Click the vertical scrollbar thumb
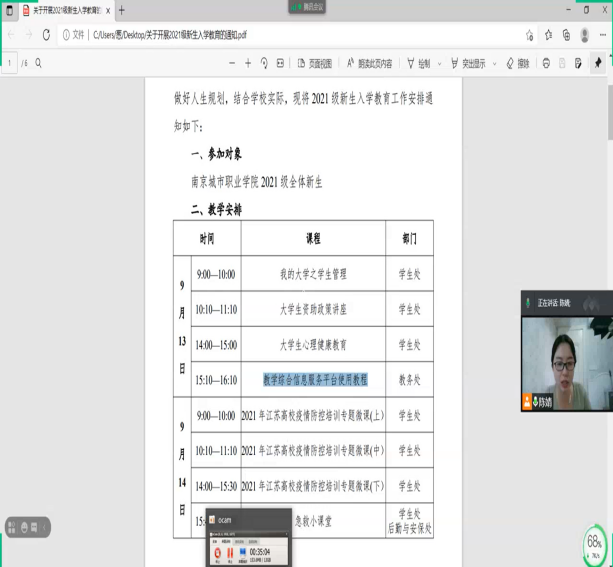The width and height of the screenshot is (613, 567). click(610, 112)
